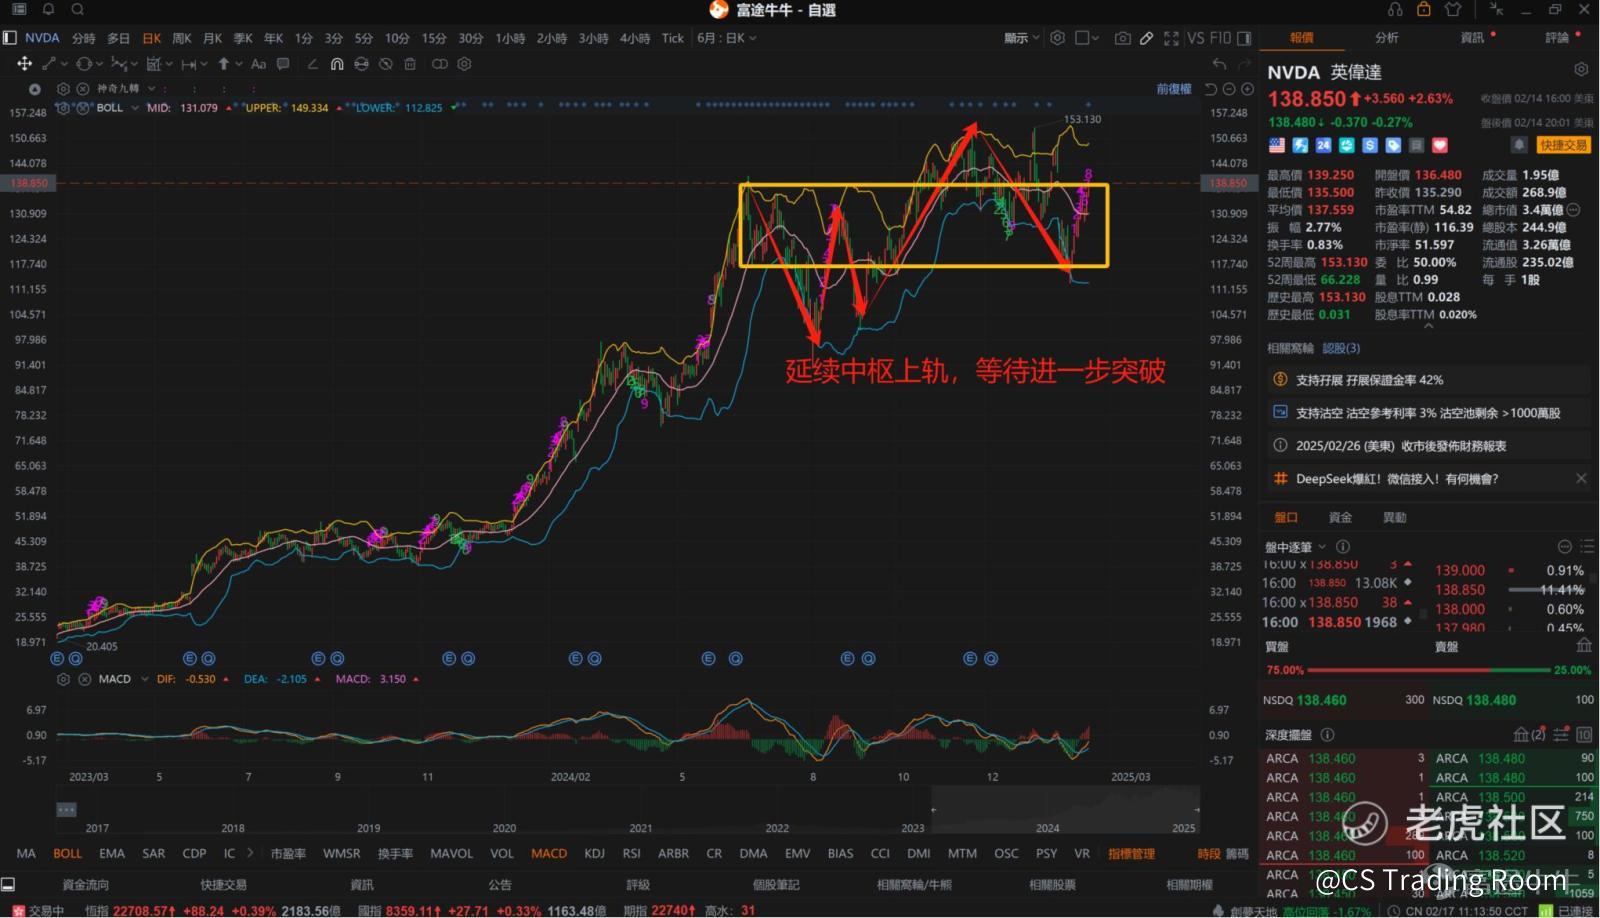Open drawing settings gear in the toolbar

click(464, 64)
